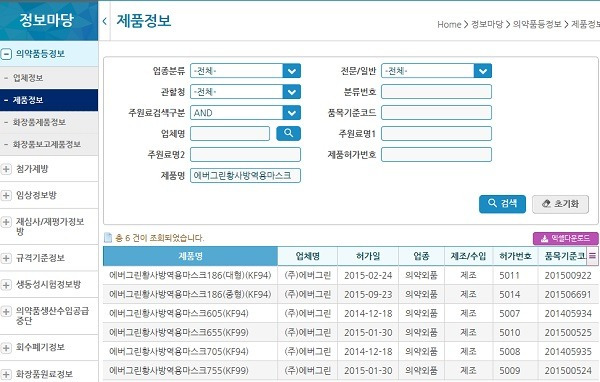Viewport: 600px width, 382px height.
Task: Sort by the 허가번호 column header
Action: point(515,256)
